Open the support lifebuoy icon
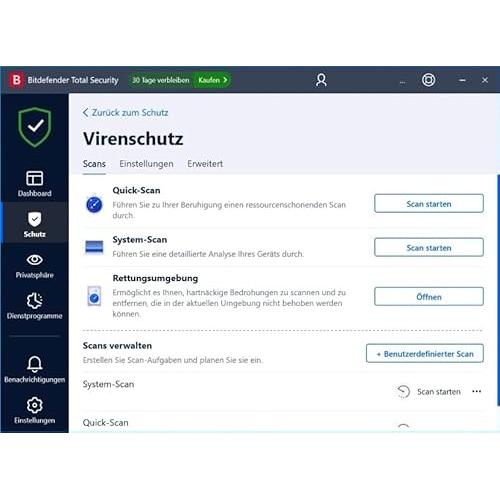The width and height of the screenshot is (500, 500). click(428, 80)
